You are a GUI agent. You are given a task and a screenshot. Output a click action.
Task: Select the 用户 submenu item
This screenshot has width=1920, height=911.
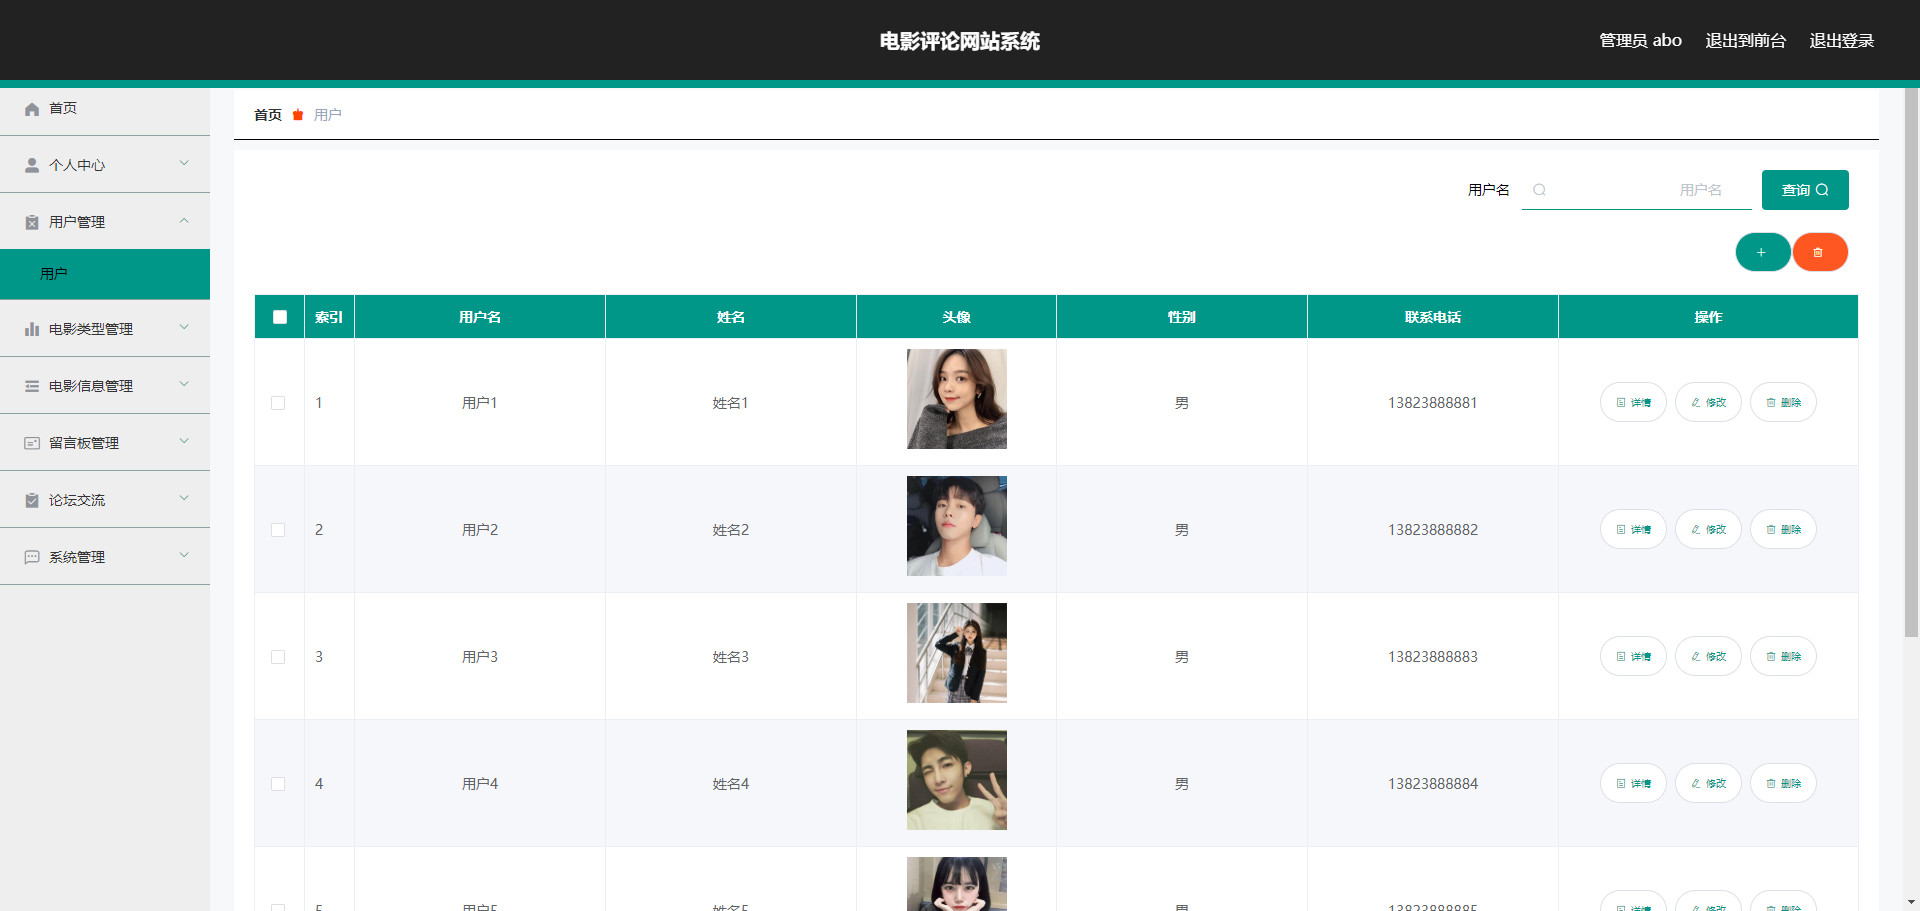(105, 274)
